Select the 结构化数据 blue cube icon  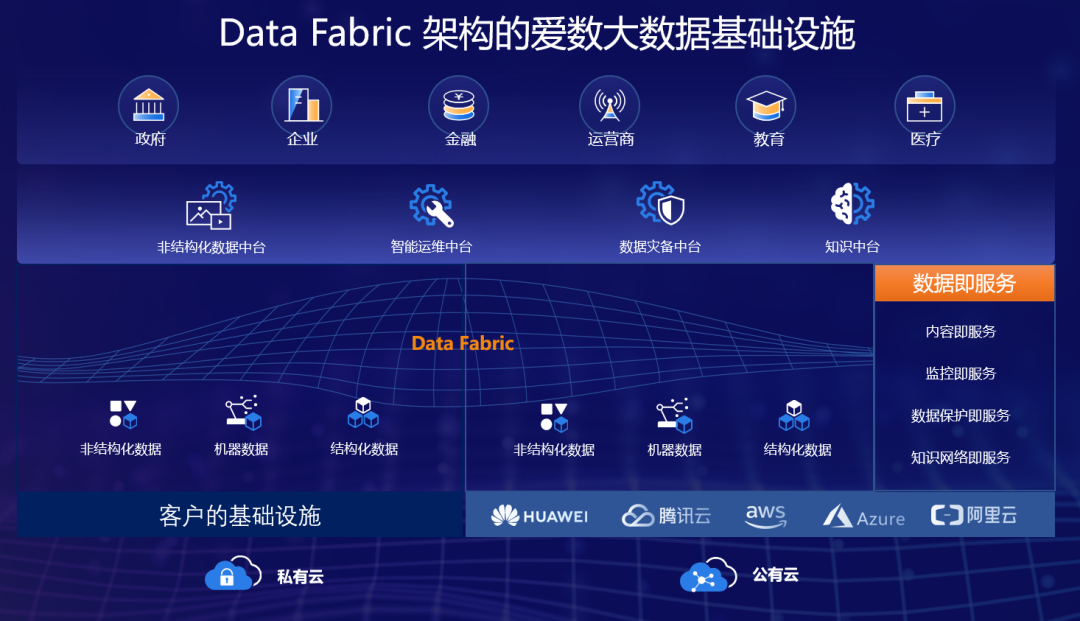click(362, 413)
